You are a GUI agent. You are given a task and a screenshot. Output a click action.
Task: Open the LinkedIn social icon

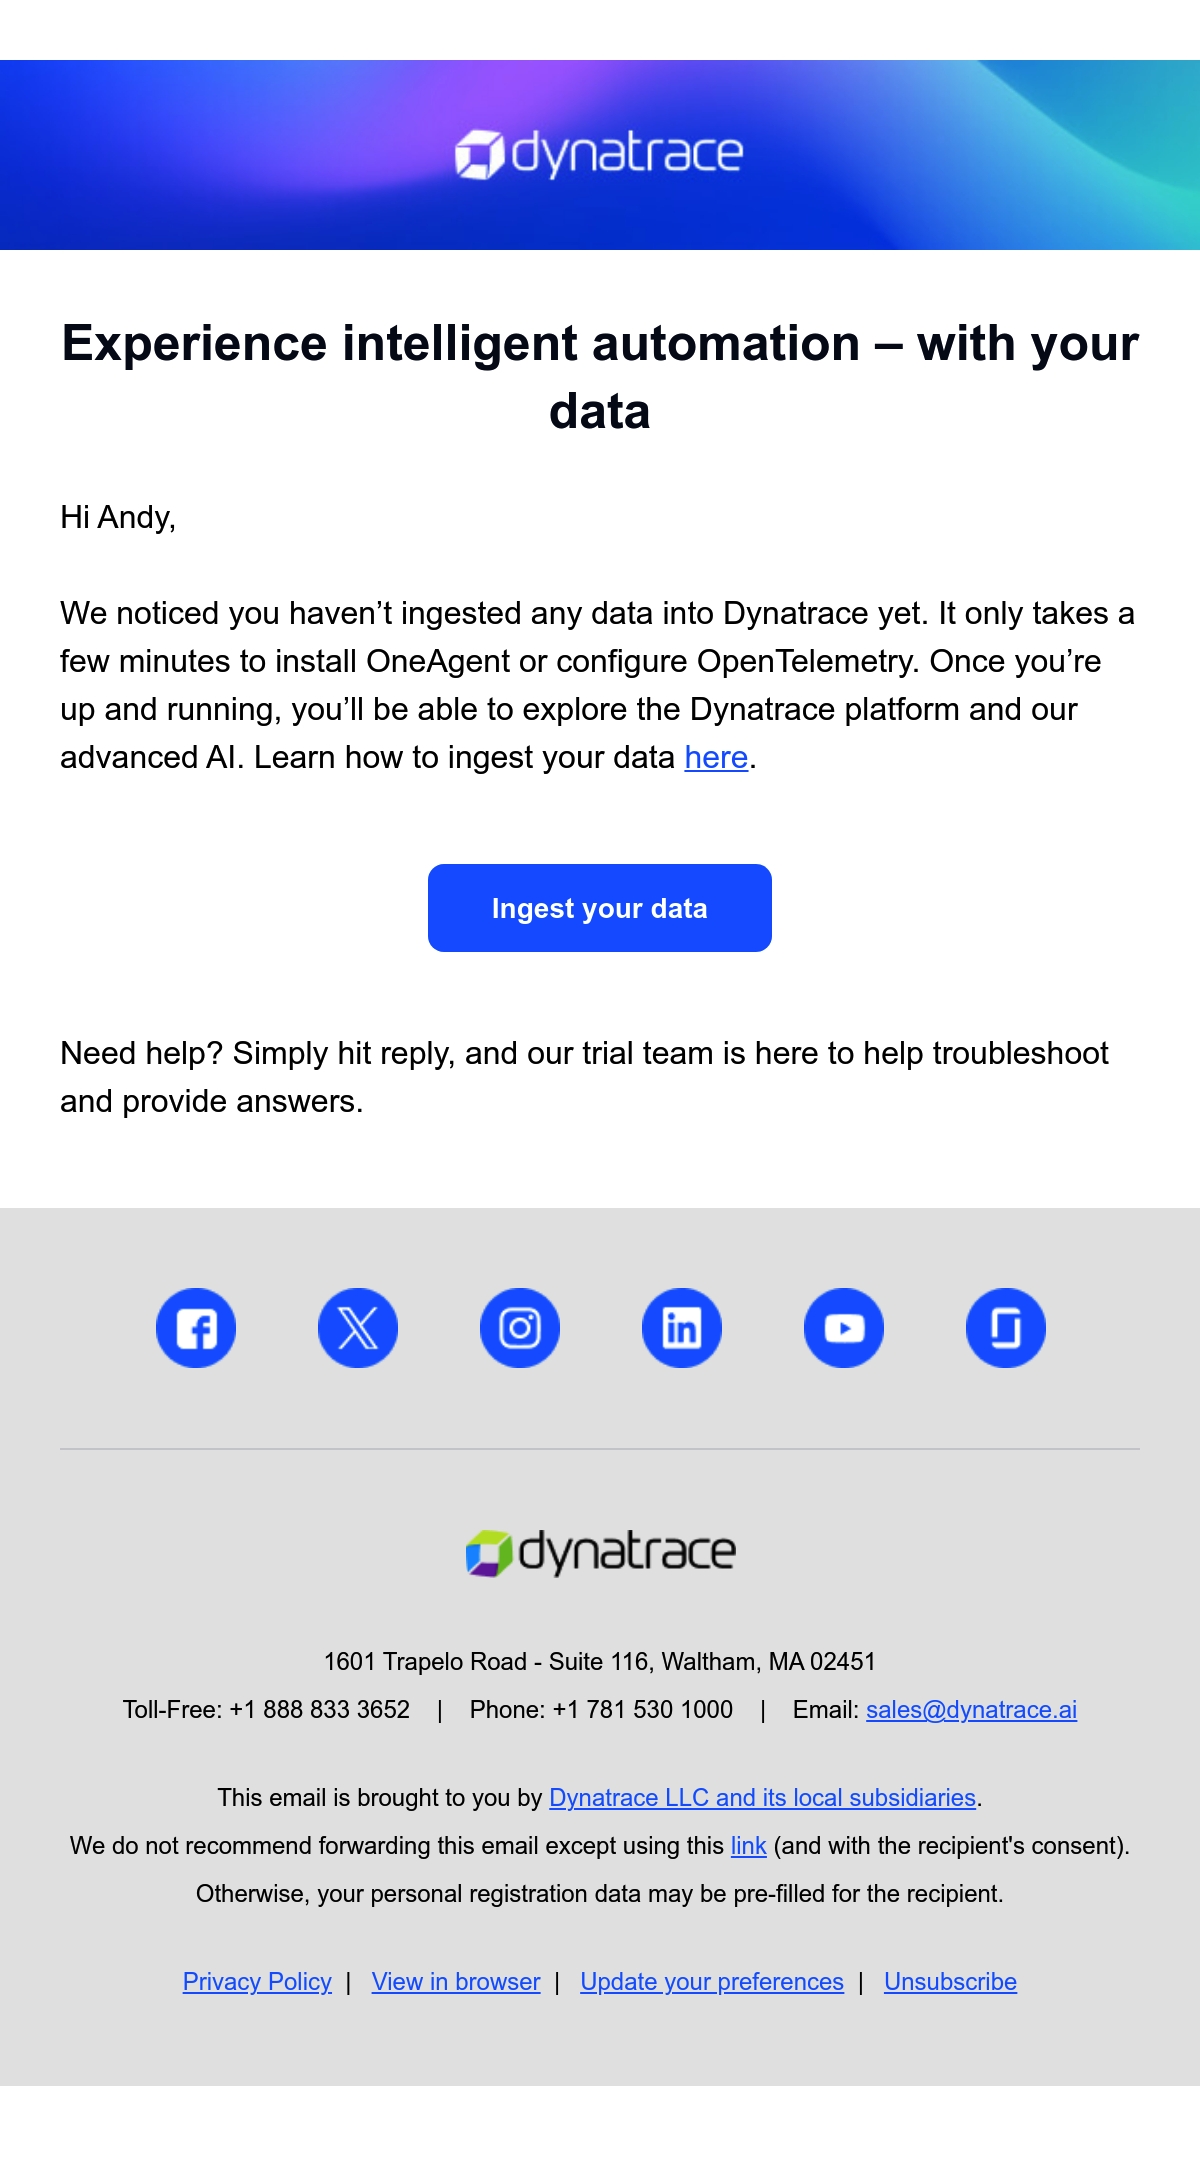pos(682,1328)
